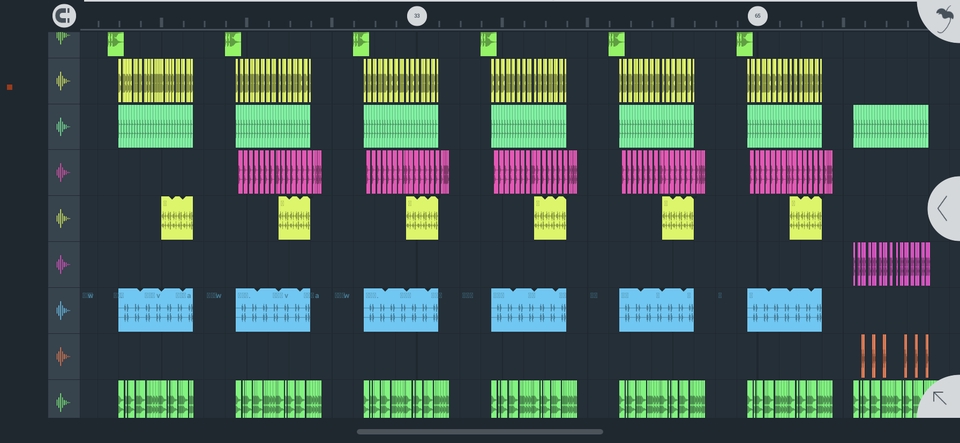Image resolution: width=960 pixels, height=443 pixels.
Task: Select the first bright yellow notched clip
Action: (177, 218)
